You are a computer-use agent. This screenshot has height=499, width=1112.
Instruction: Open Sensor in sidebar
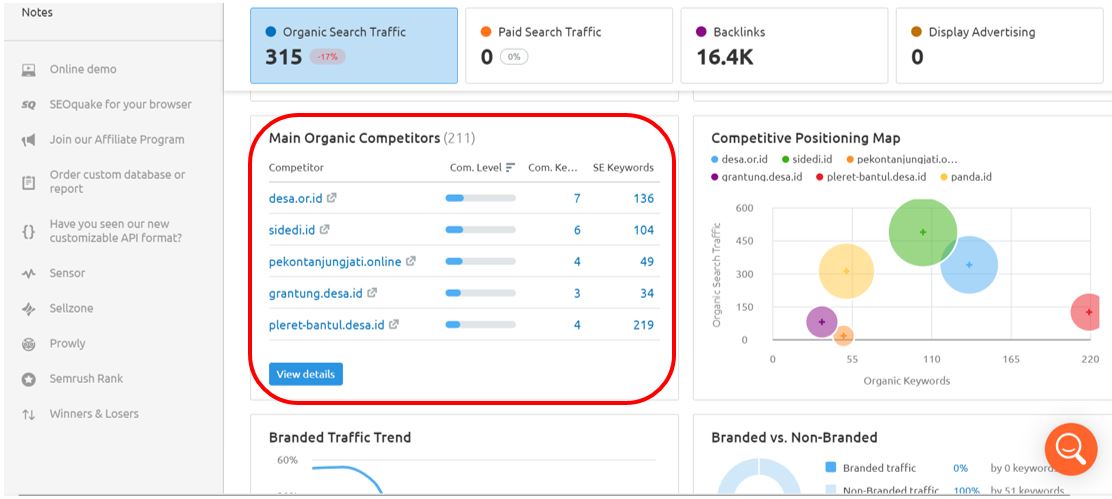[x=67, y=274]
